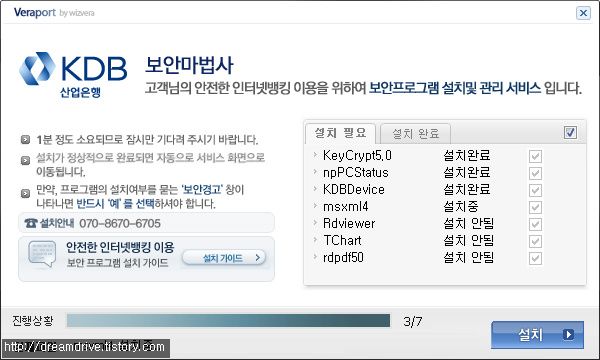Toggle the TChart checkbox
The image size is (600, 360).
pos(535,241)
